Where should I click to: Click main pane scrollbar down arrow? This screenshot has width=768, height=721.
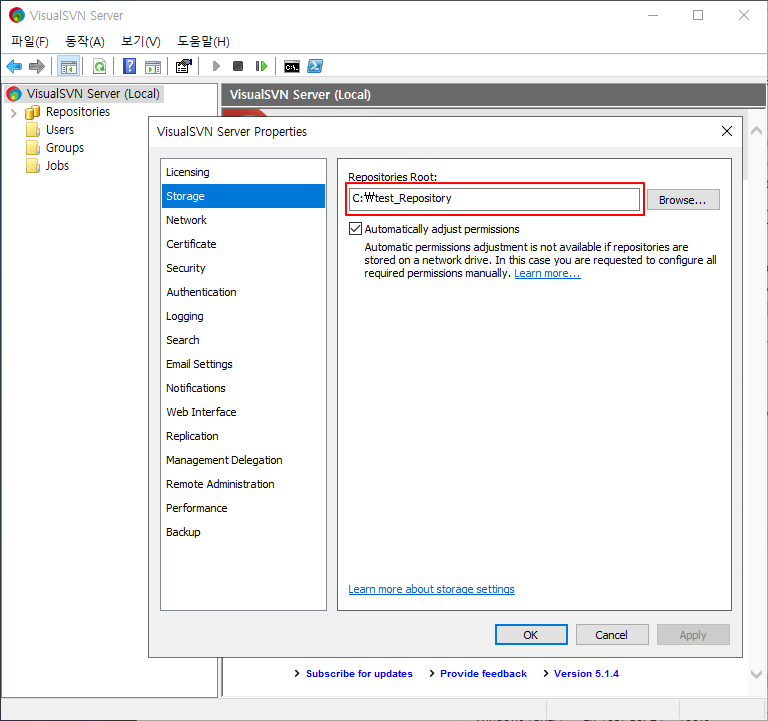point(756,674)
